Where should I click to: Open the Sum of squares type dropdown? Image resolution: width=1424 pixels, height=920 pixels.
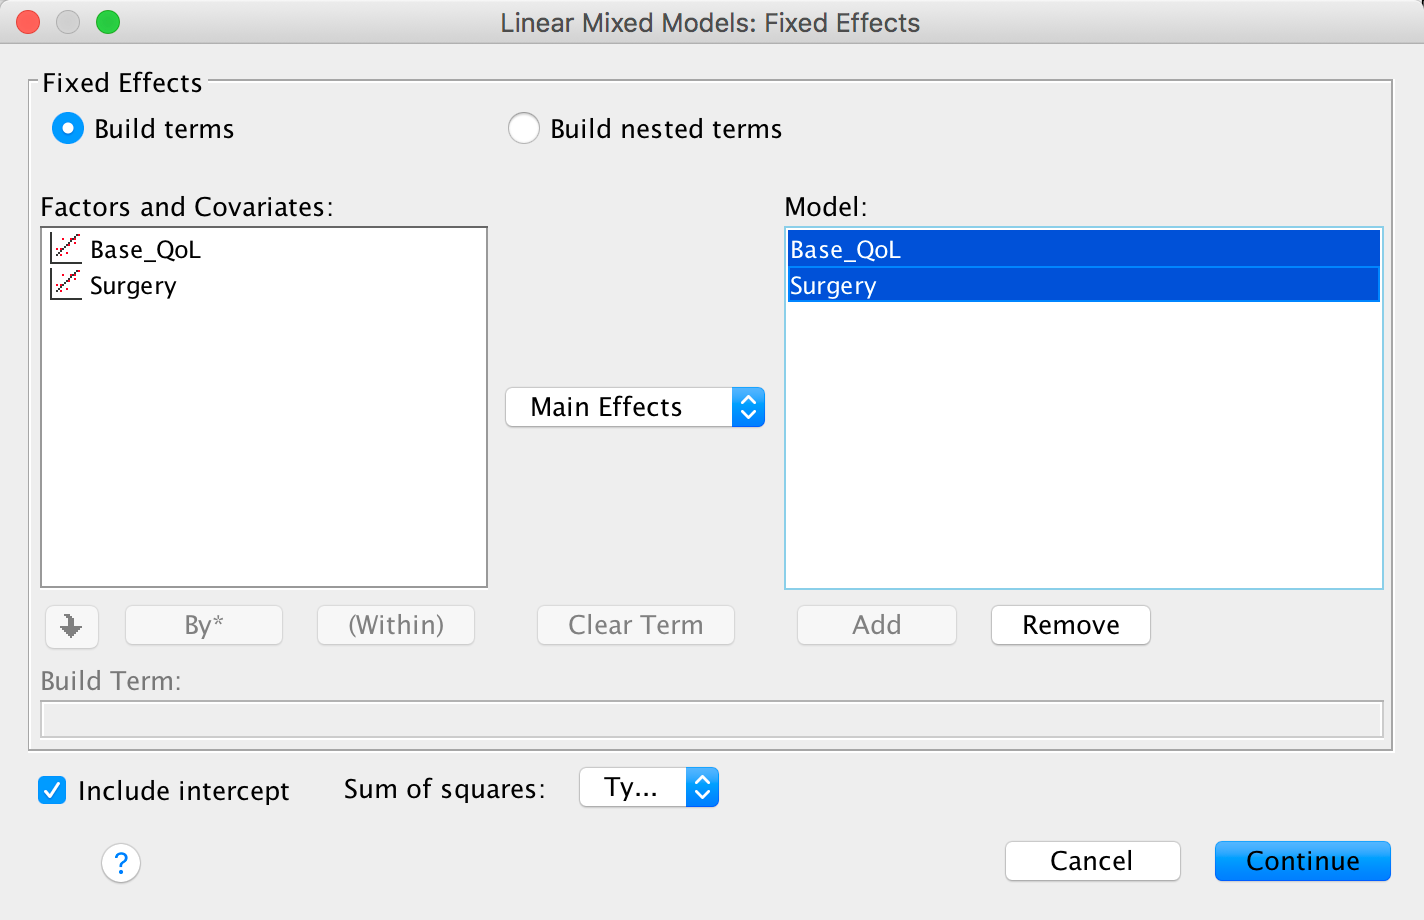(632, 788)
